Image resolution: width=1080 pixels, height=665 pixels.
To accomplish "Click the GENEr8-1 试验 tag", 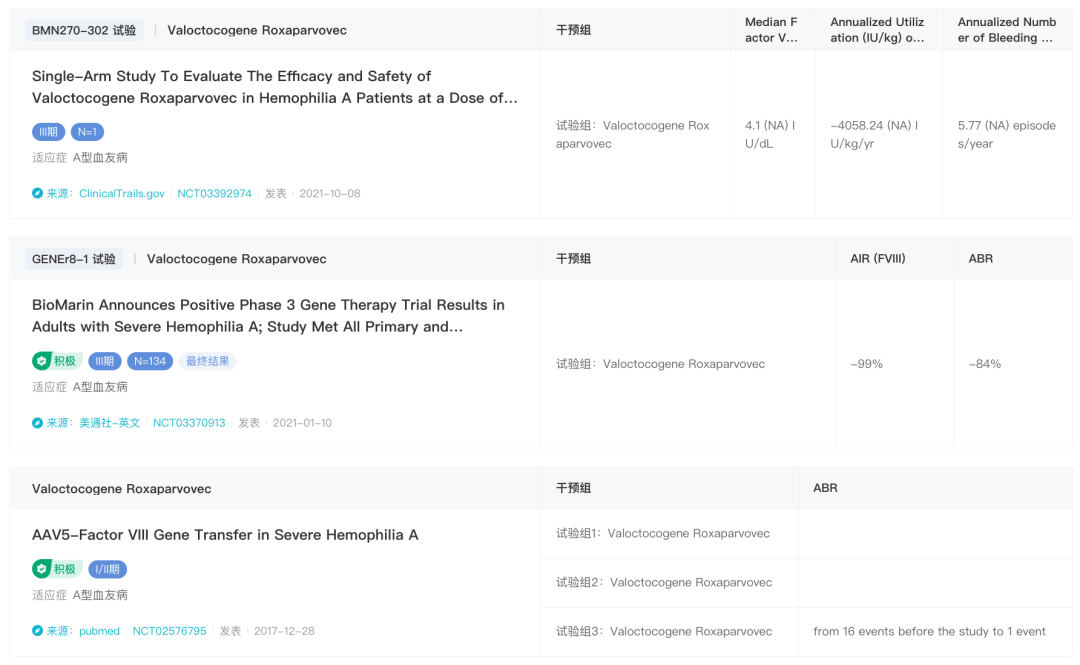I will coord(74,259).
